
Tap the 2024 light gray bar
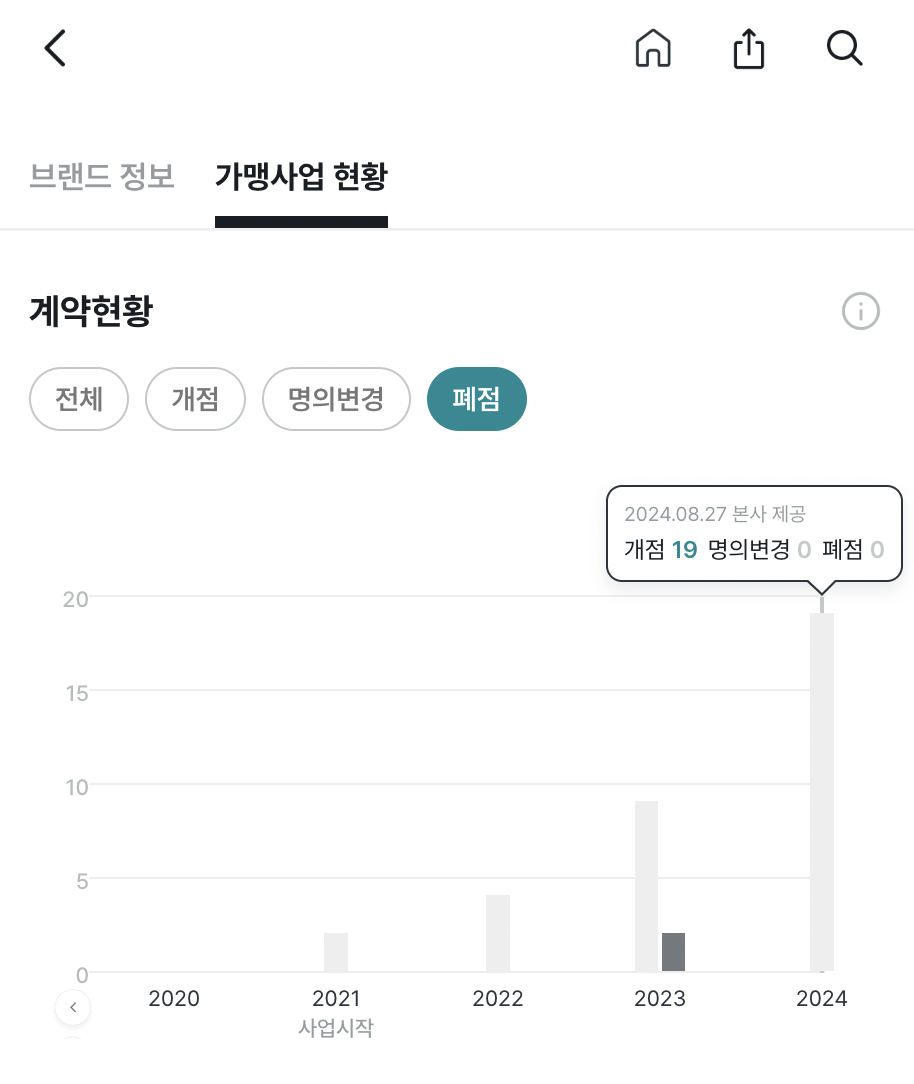click(822, 790)
